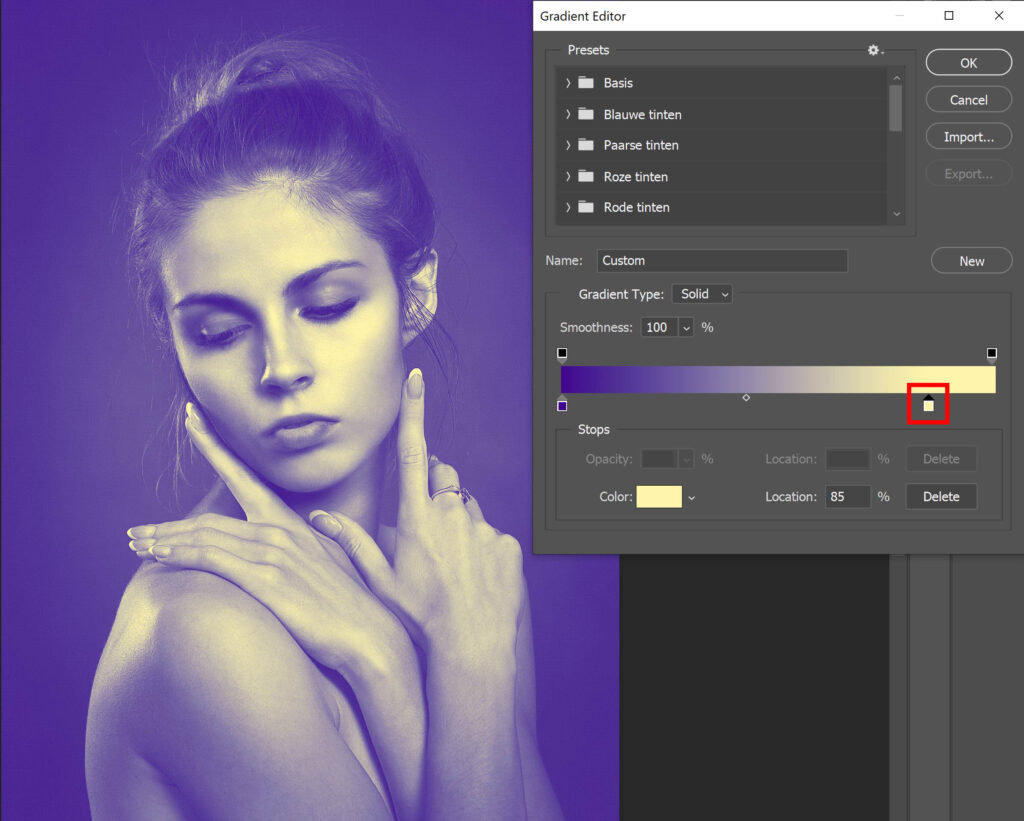
Task: Click the Basis preset folder label
Action: click(618, 83)
